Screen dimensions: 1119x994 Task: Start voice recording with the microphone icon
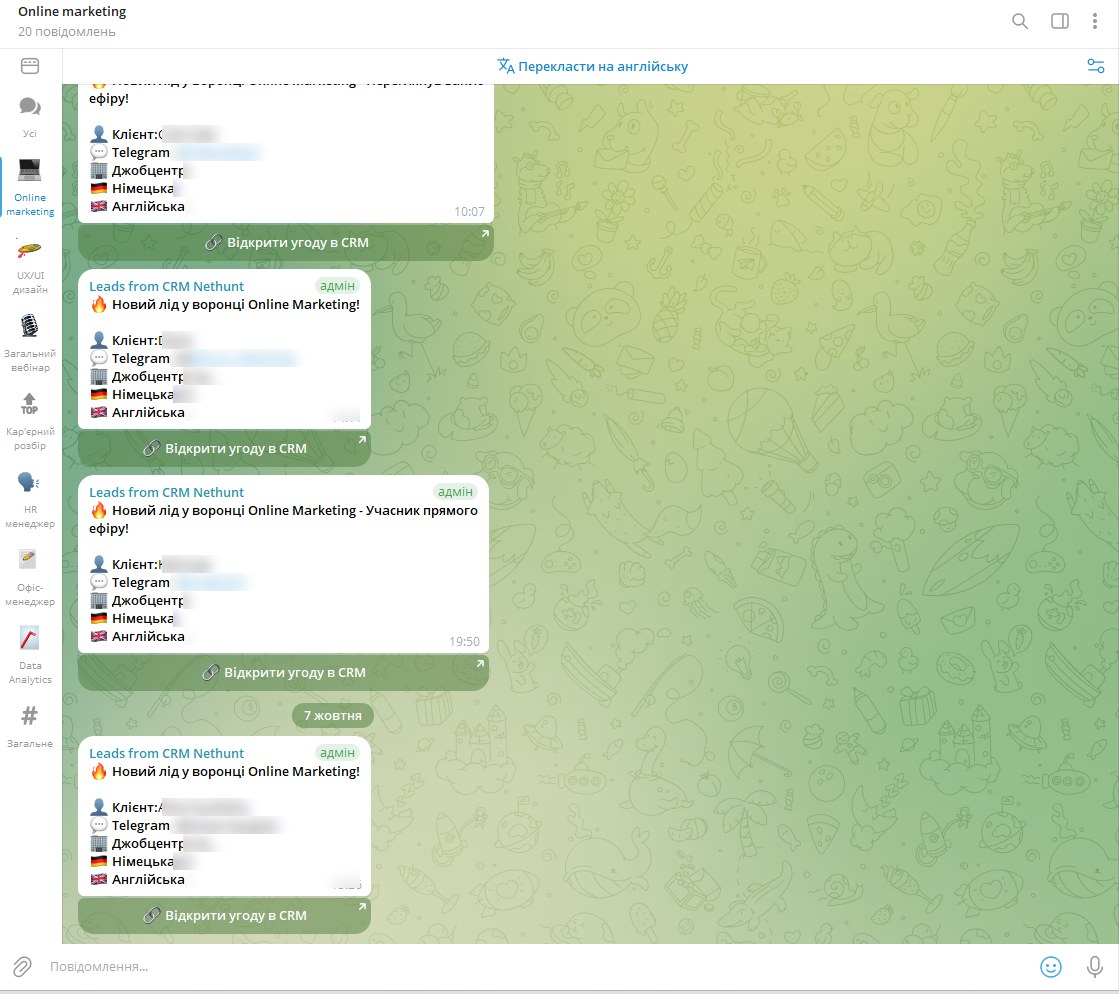(1095, 967)
